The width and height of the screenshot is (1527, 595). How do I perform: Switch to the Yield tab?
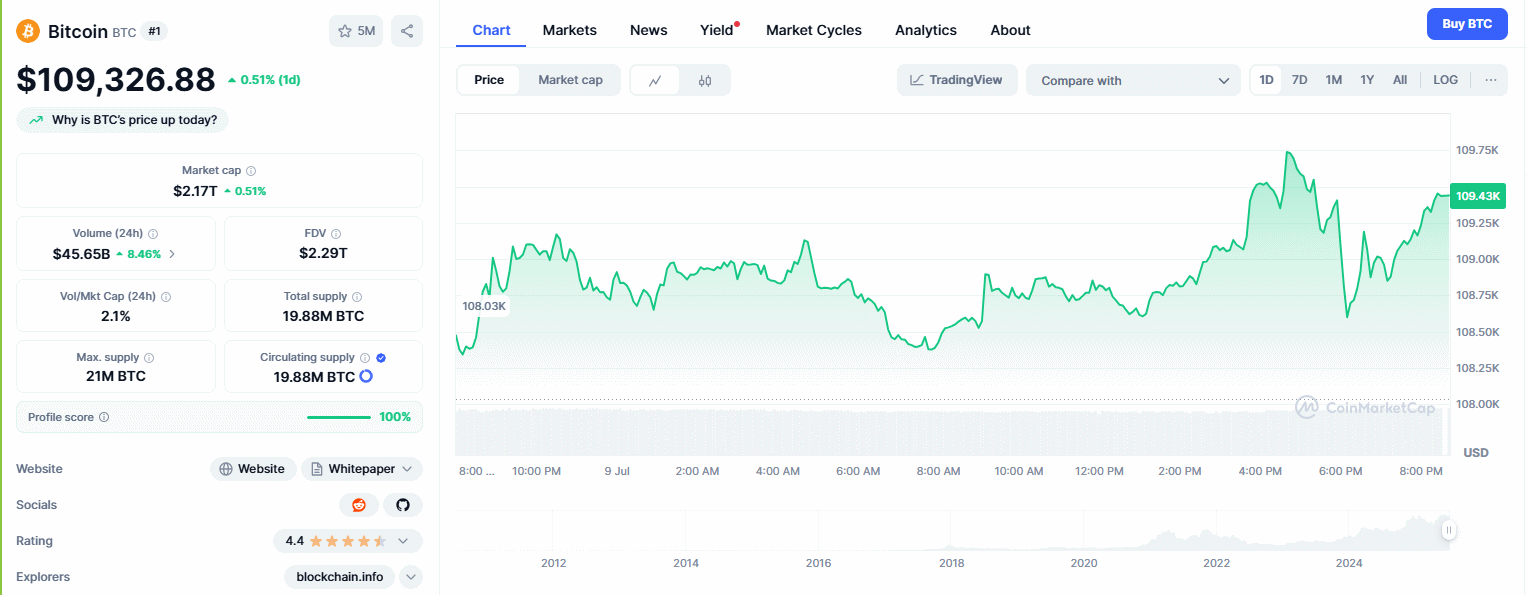[717, 30]
